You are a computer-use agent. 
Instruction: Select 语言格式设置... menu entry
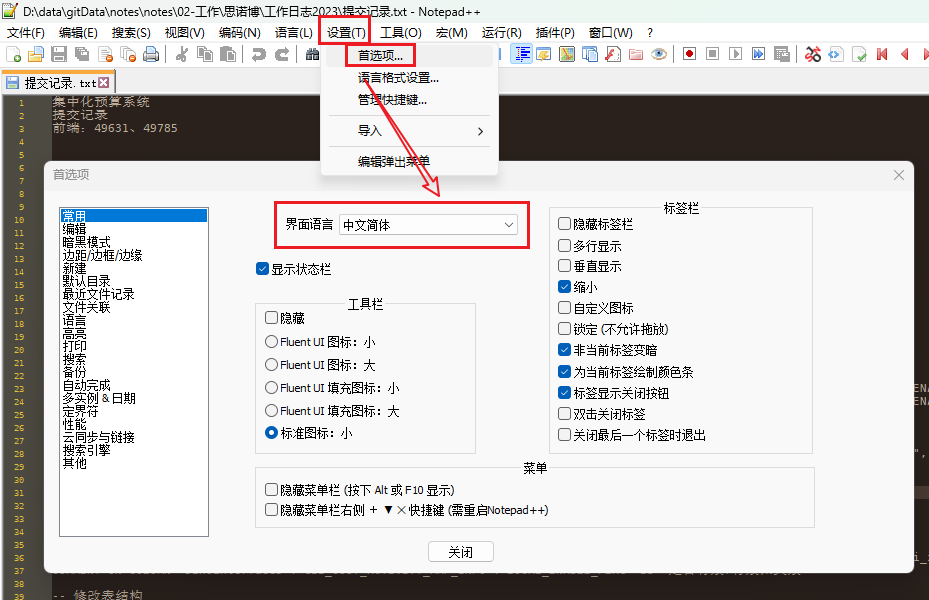click(x=398, y=78)
